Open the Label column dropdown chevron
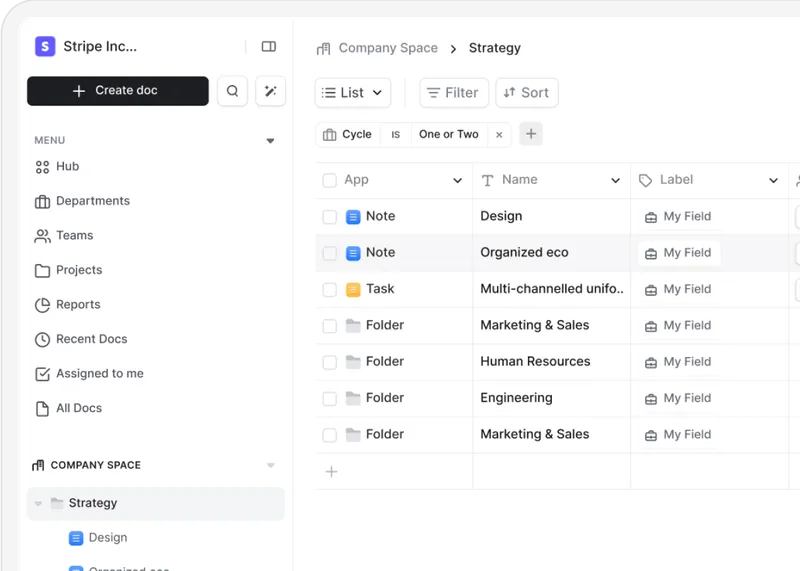Viewport: 800px width, 571px height. tap(773, 180)
